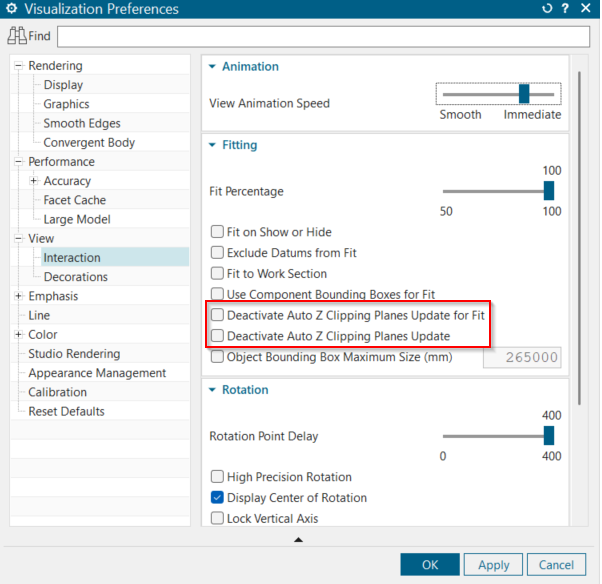The width and height of the screenshot is (602, 584).
Task: Click the Apply button
Action: pos(493,565)
